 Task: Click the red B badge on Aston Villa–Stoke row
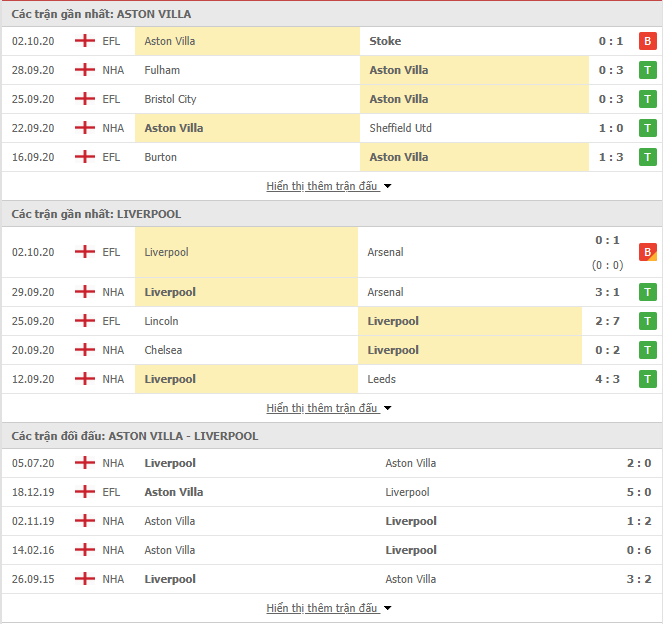click(647, 41)
